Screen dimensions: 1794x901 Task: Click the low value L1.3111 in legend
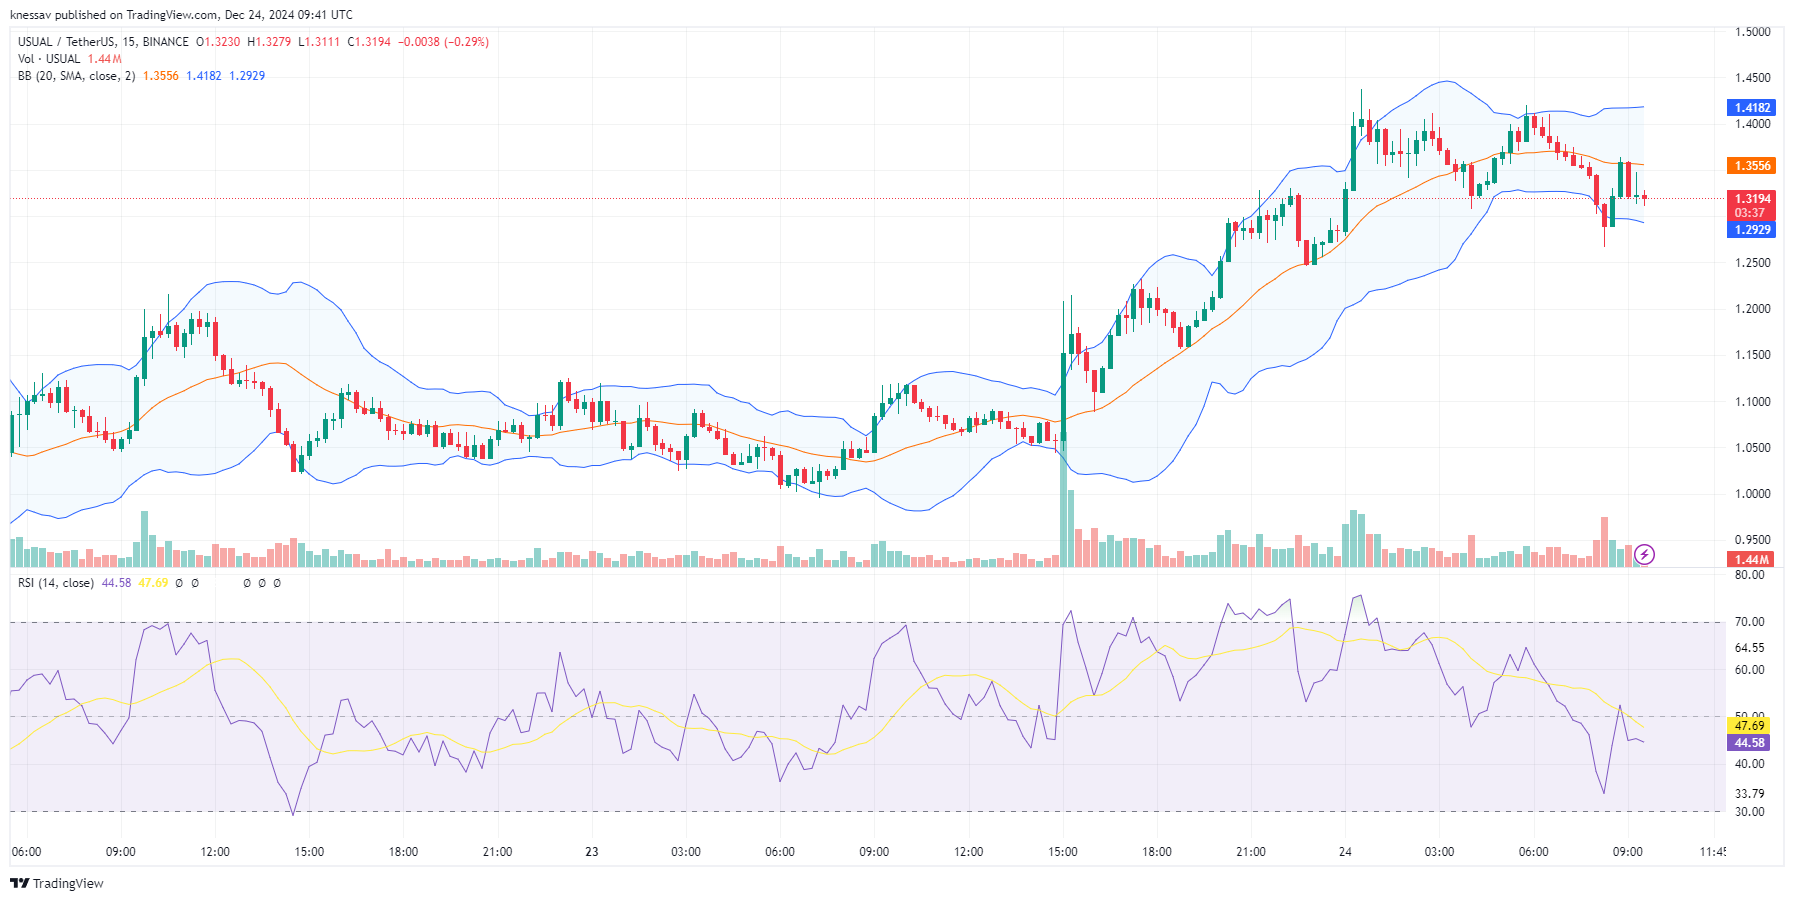(x=319, y=42)
